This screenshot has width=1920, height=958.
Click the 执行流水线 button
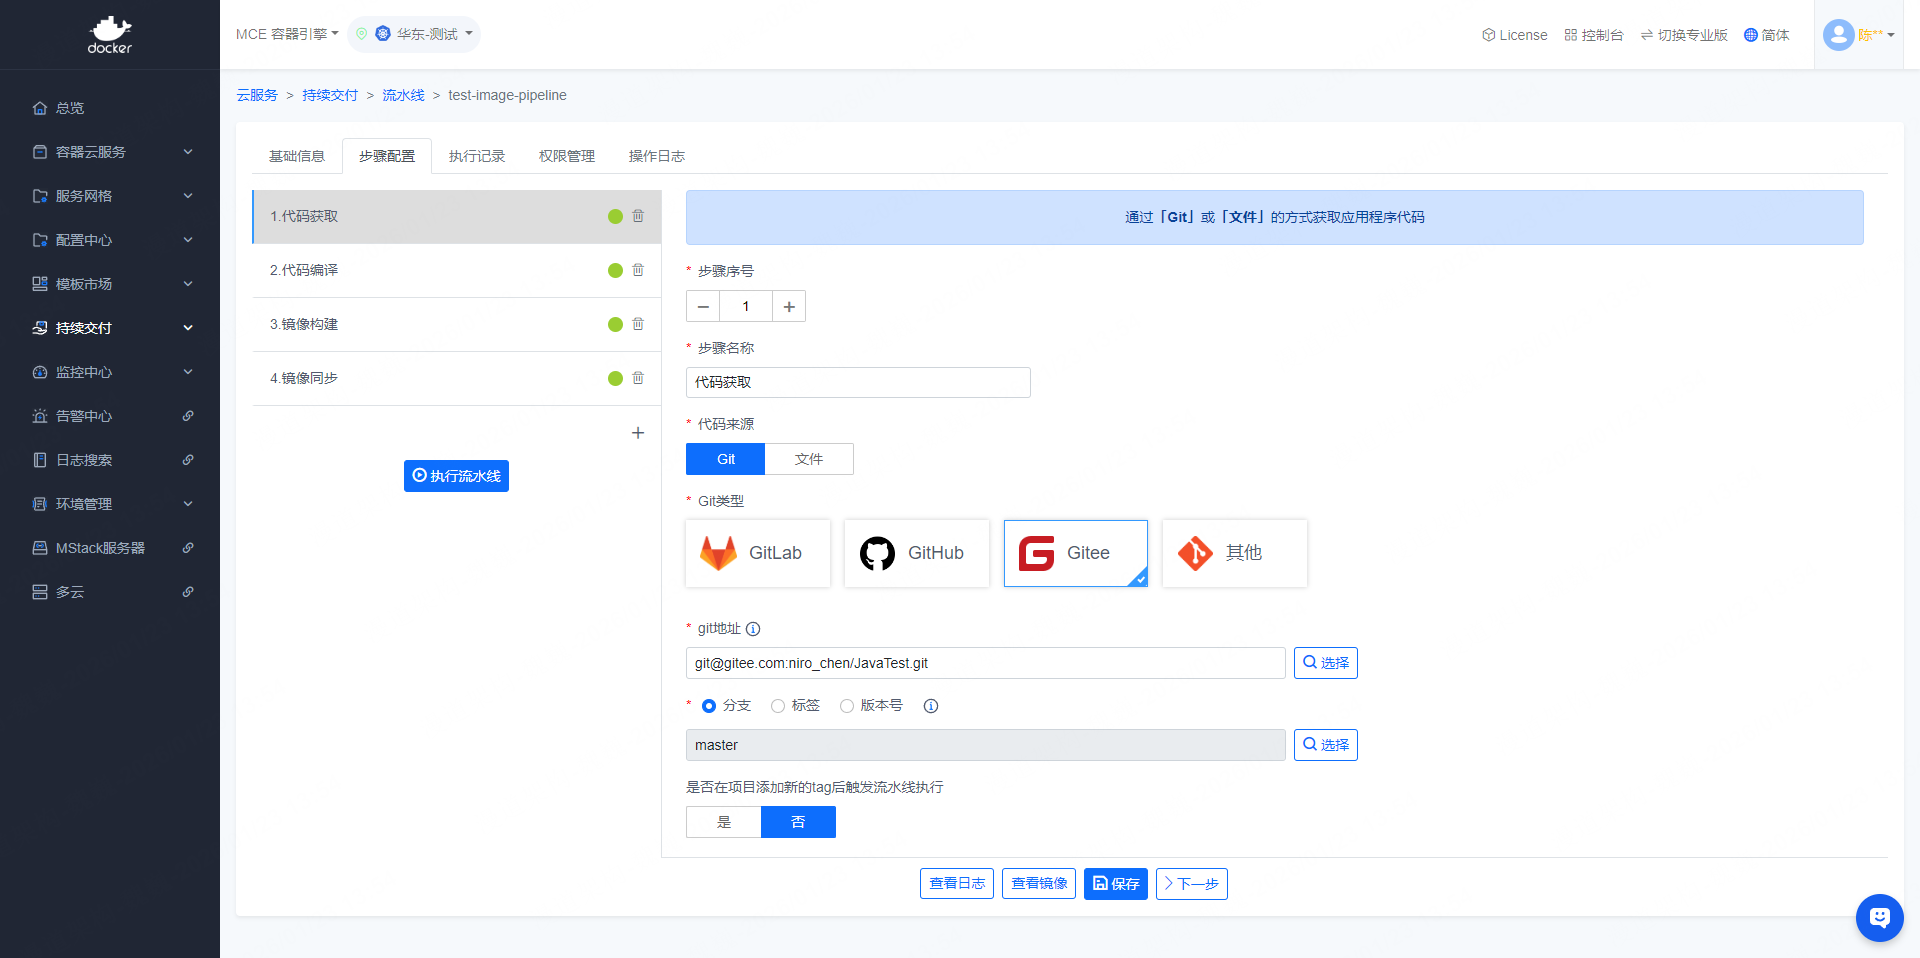coord(456,476)
